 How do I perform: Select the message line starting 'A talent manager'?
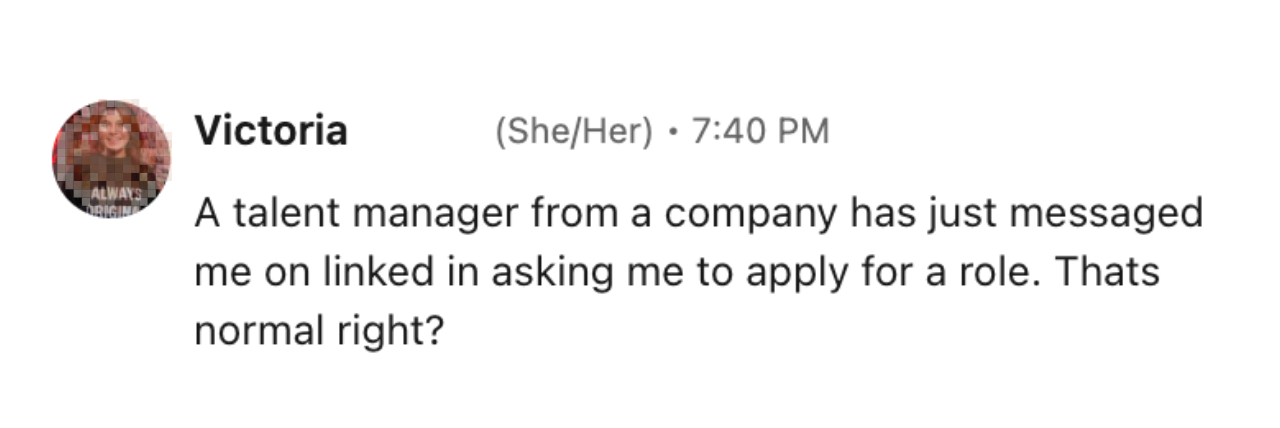(697, 215)
